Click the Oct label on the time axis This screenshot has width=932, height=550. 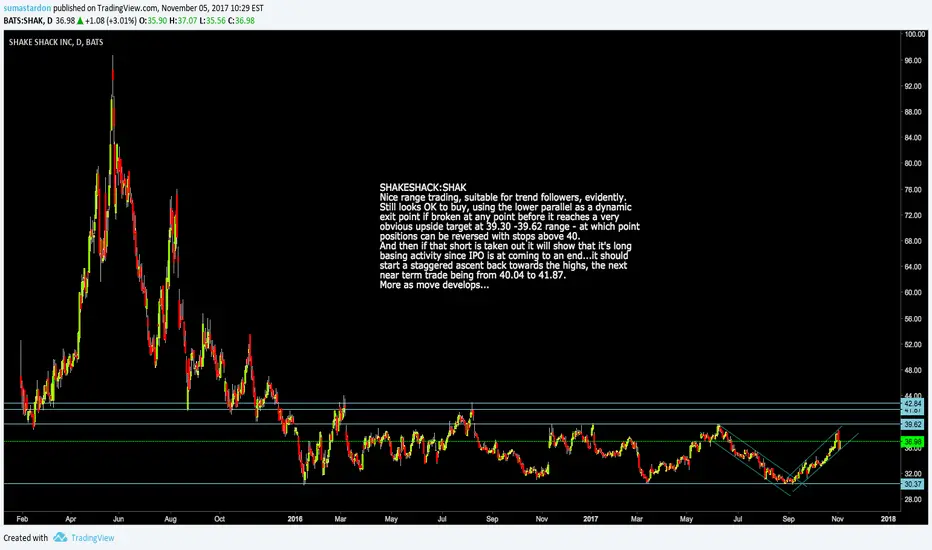(219, 519)
